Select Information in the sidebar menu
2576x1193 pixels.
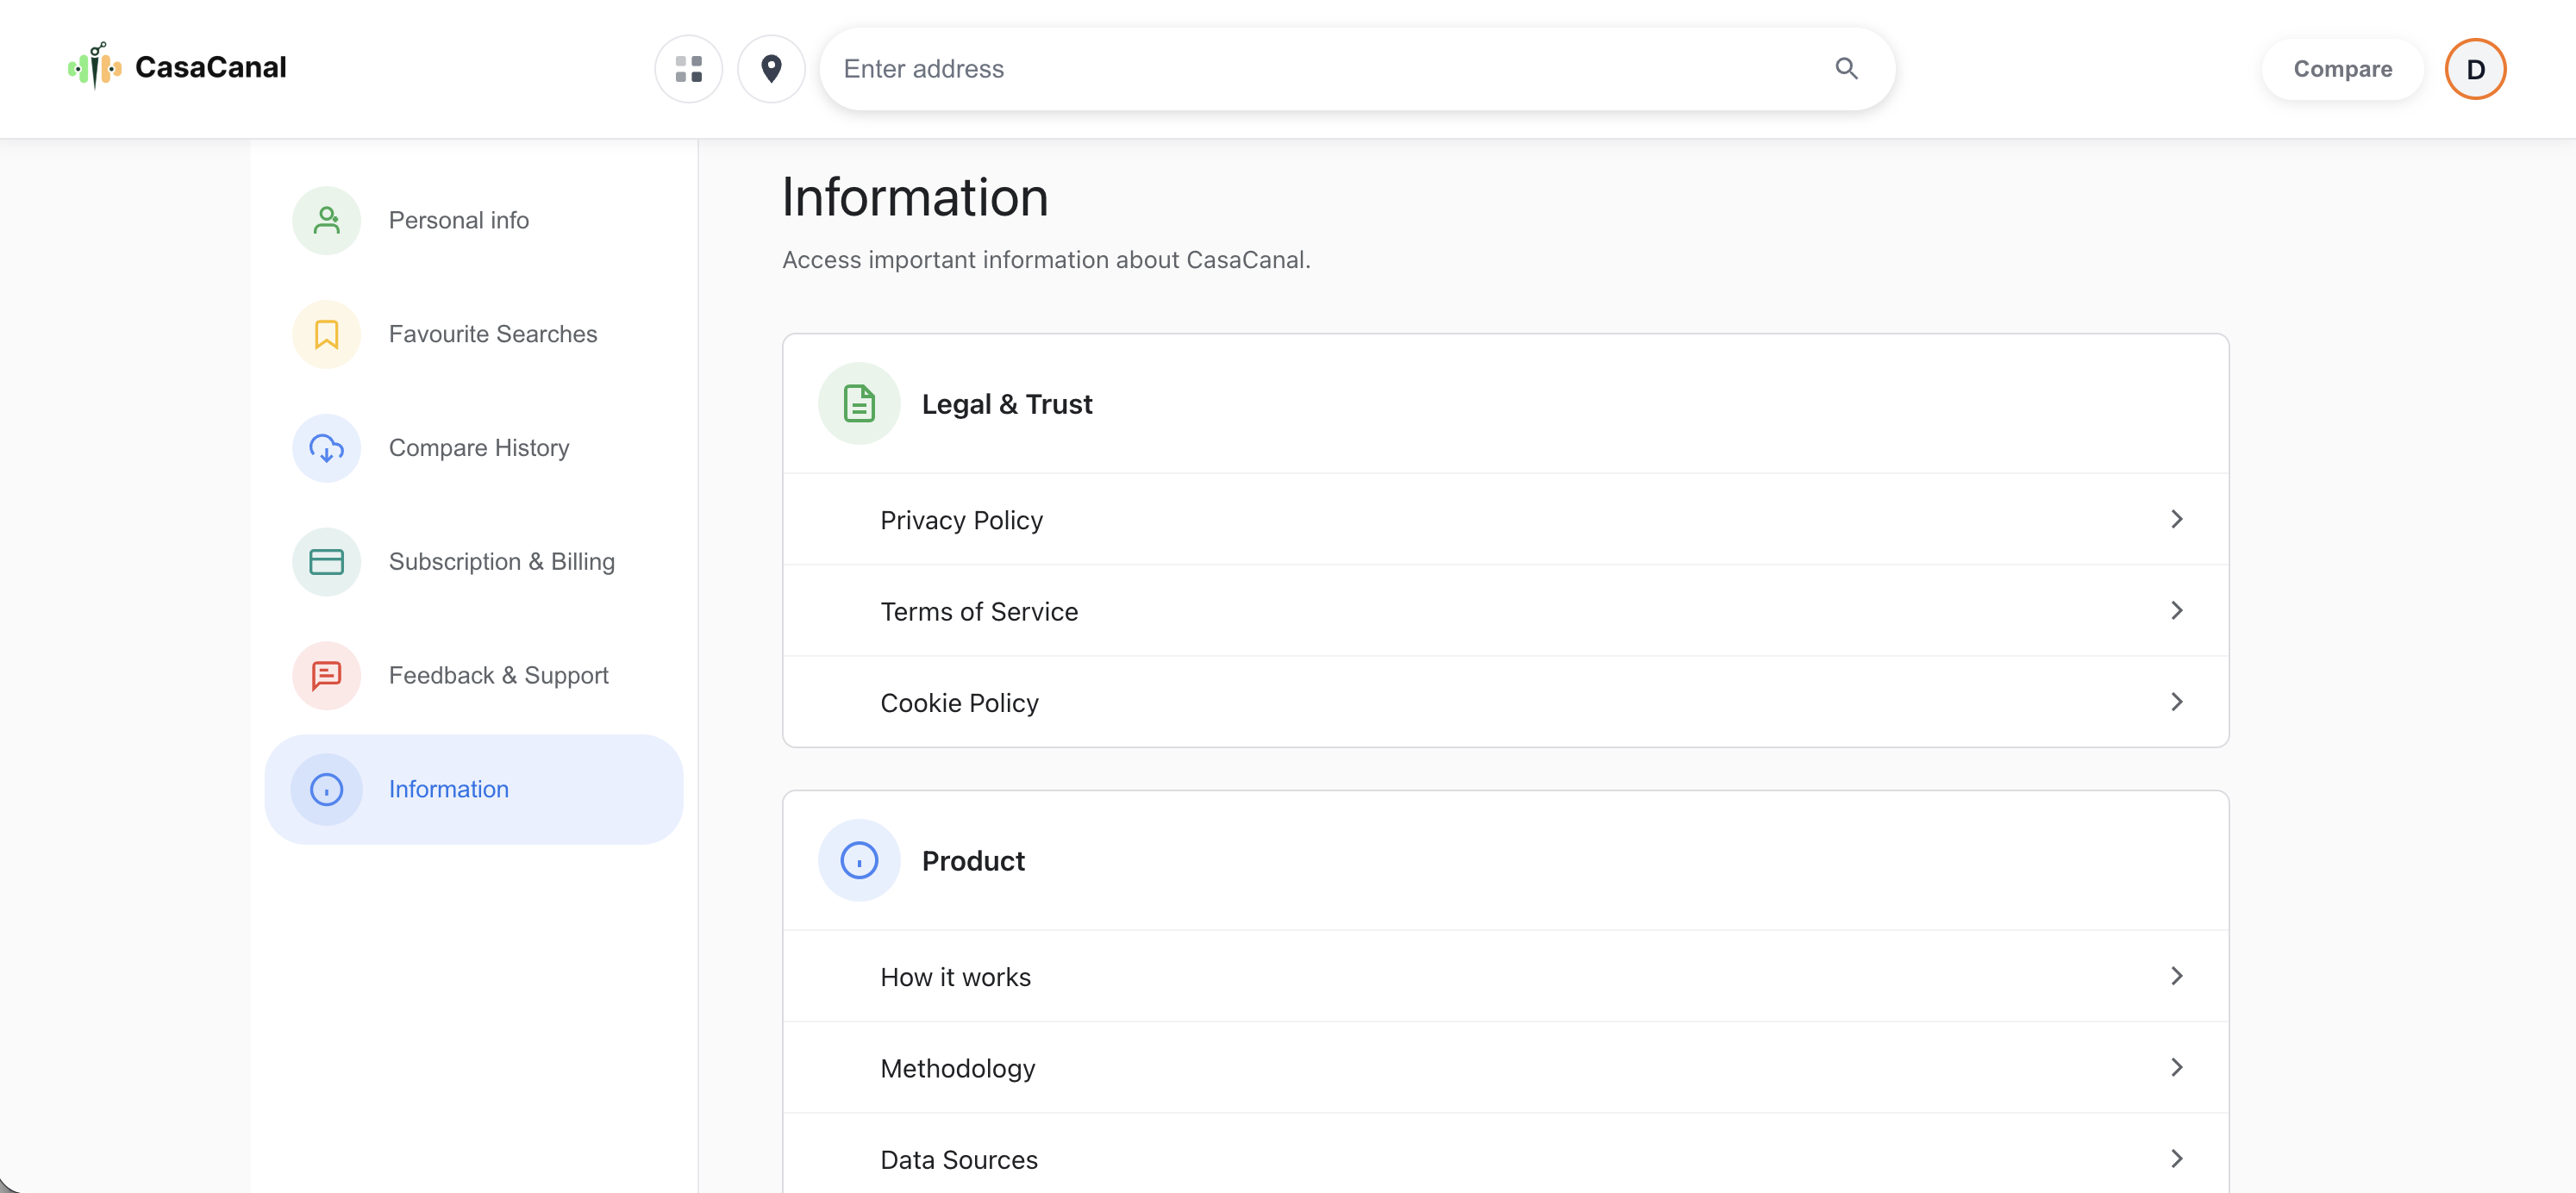(448, 789)
